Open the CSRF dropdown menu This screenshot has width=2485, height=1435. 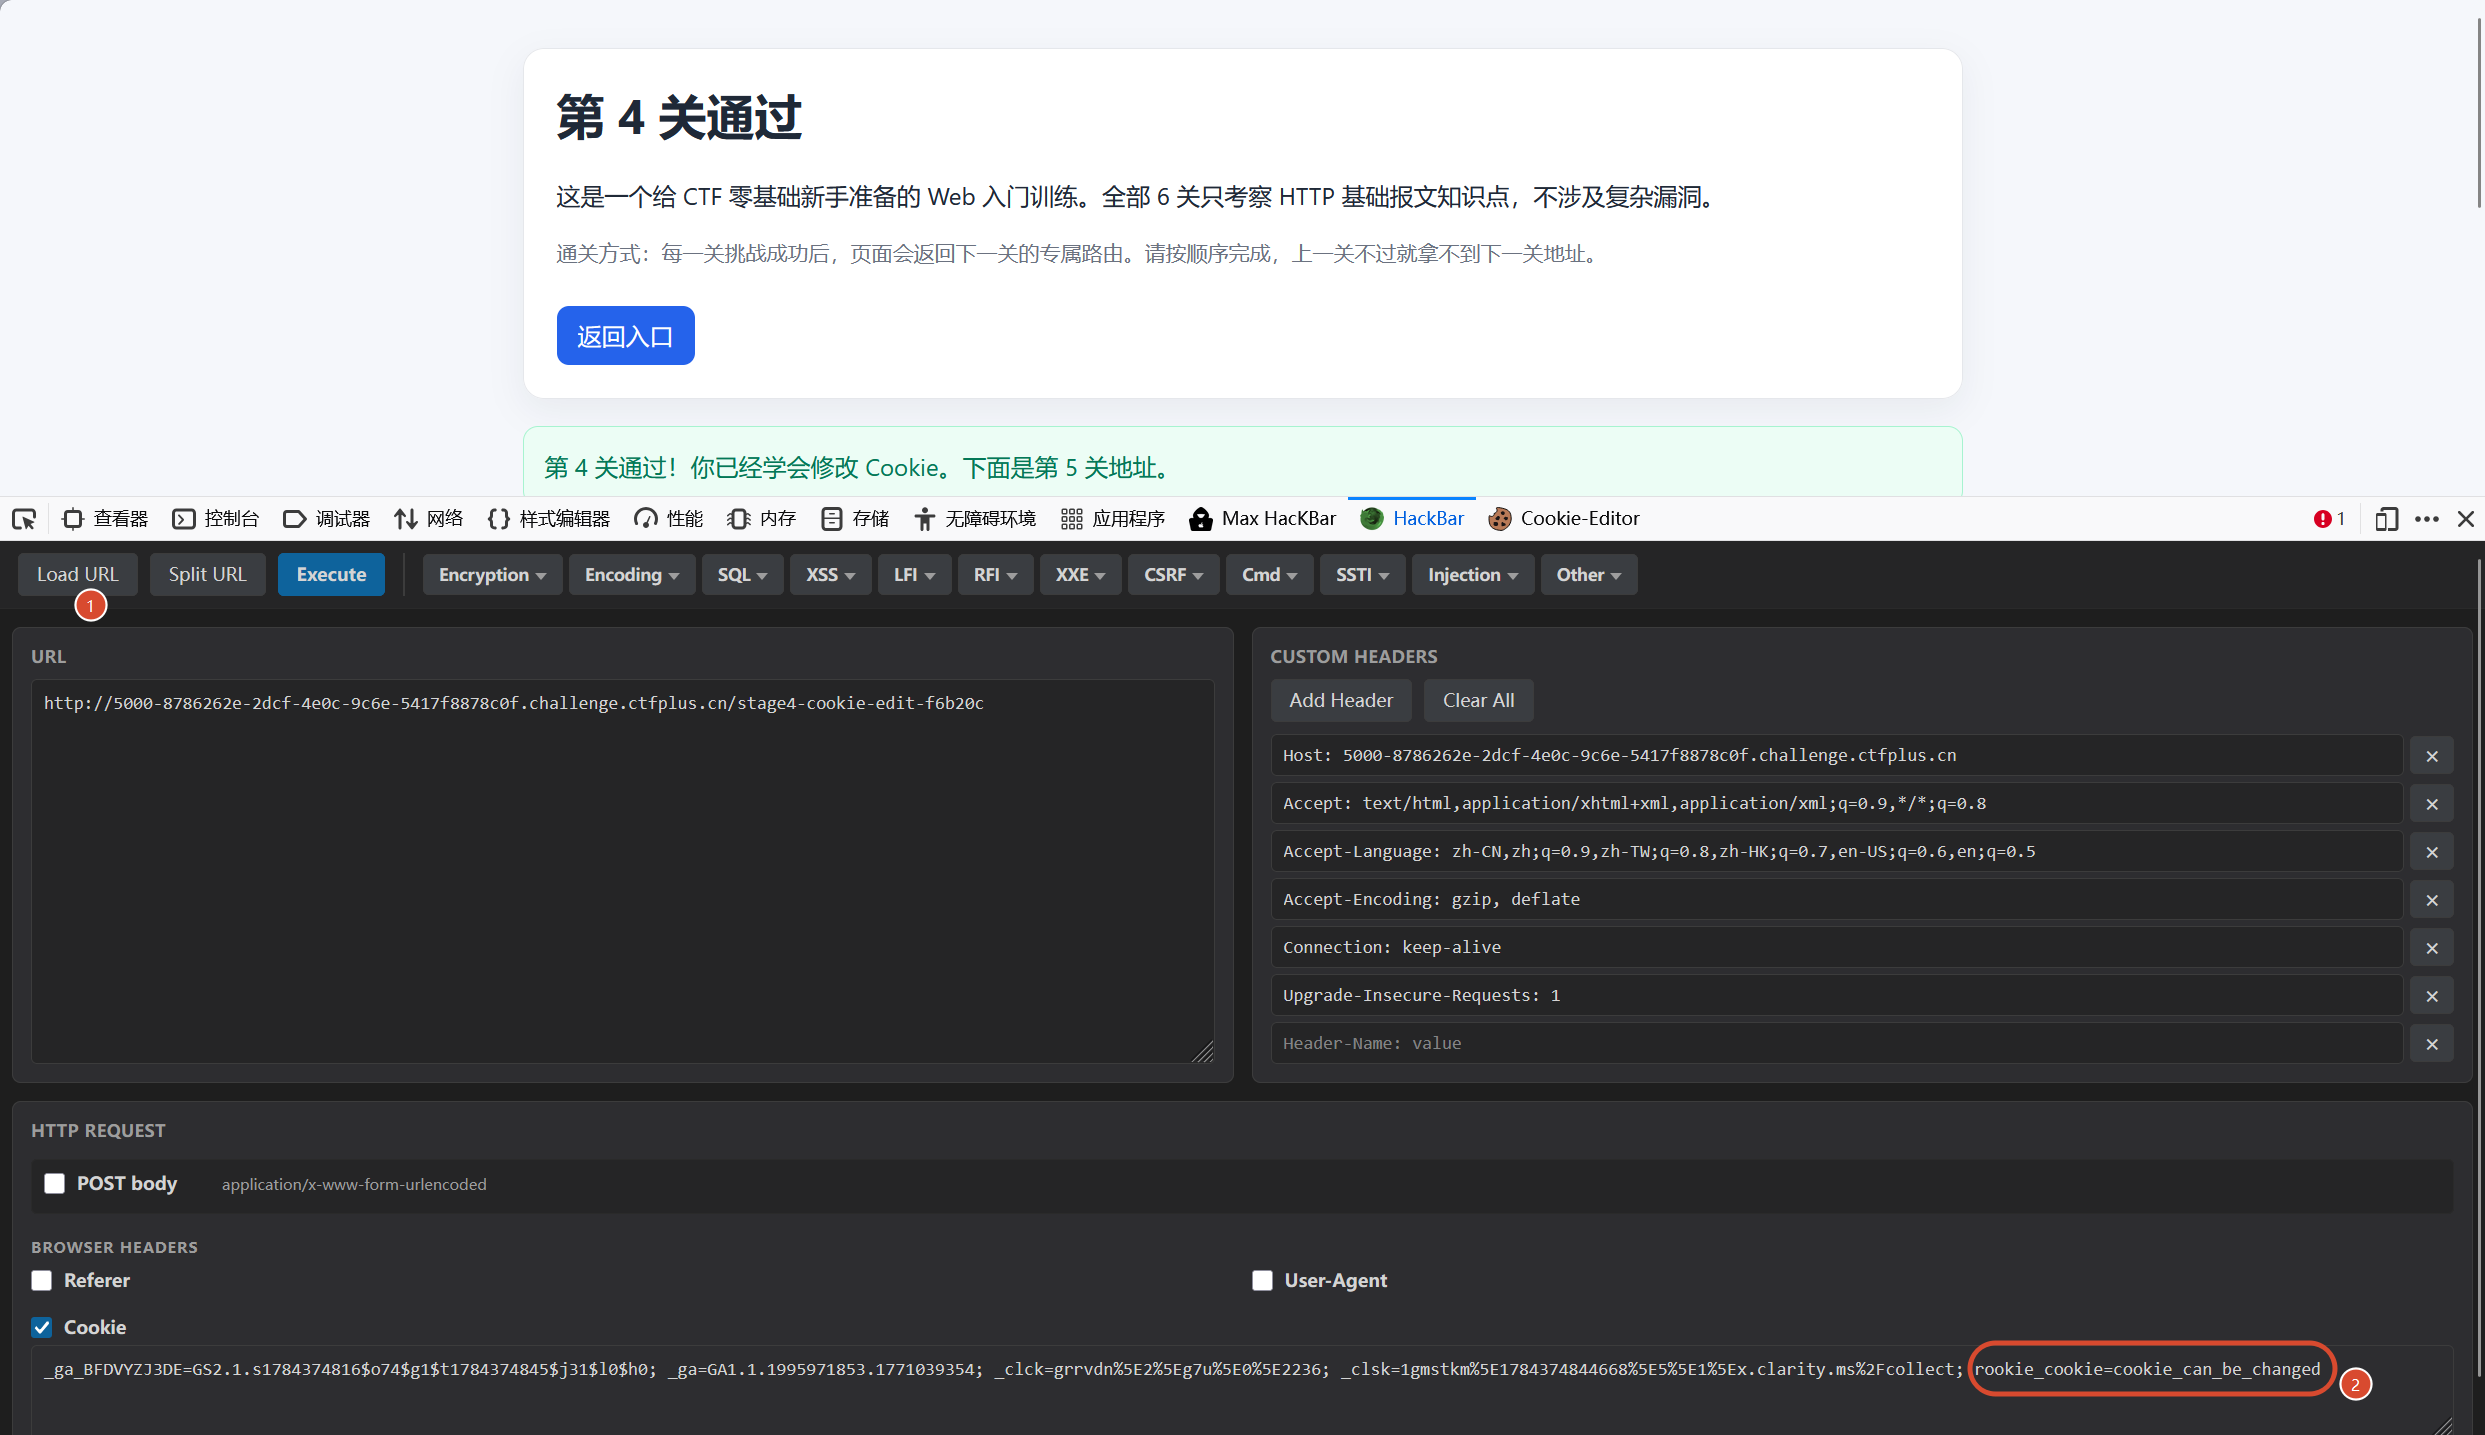[x=1173, y=575]
